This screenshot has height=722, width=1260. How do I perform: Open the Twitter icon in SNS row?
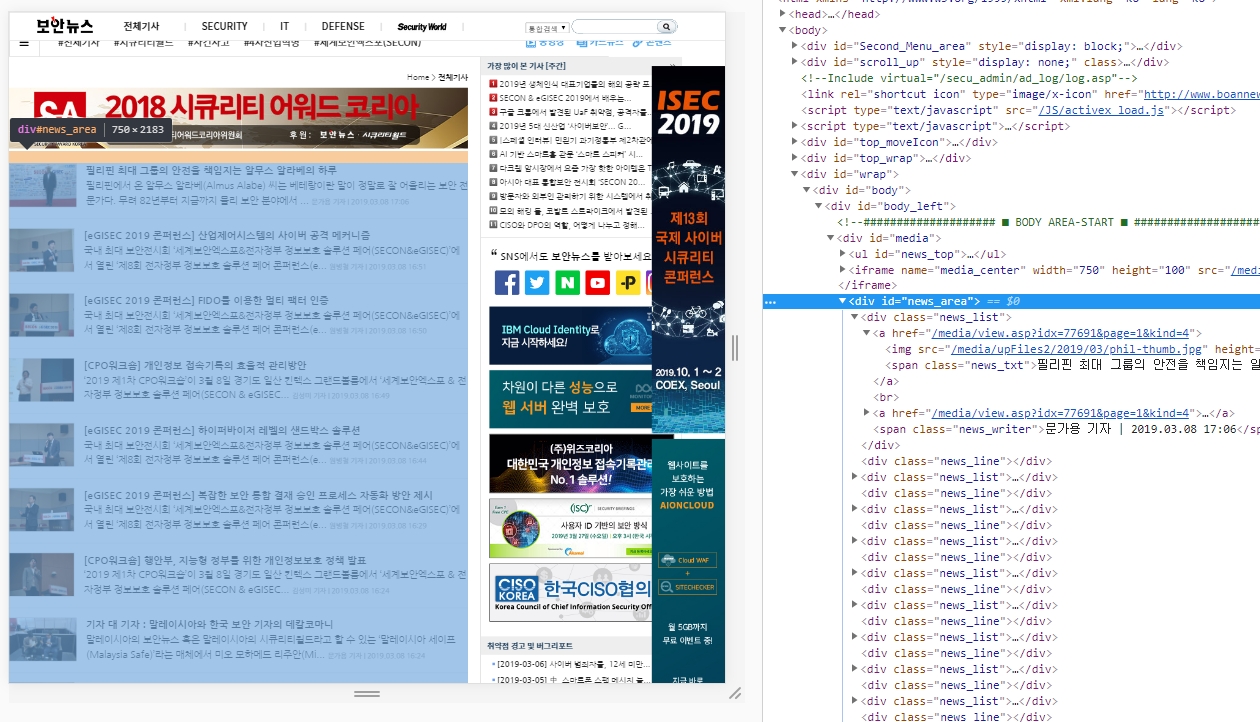537,283
